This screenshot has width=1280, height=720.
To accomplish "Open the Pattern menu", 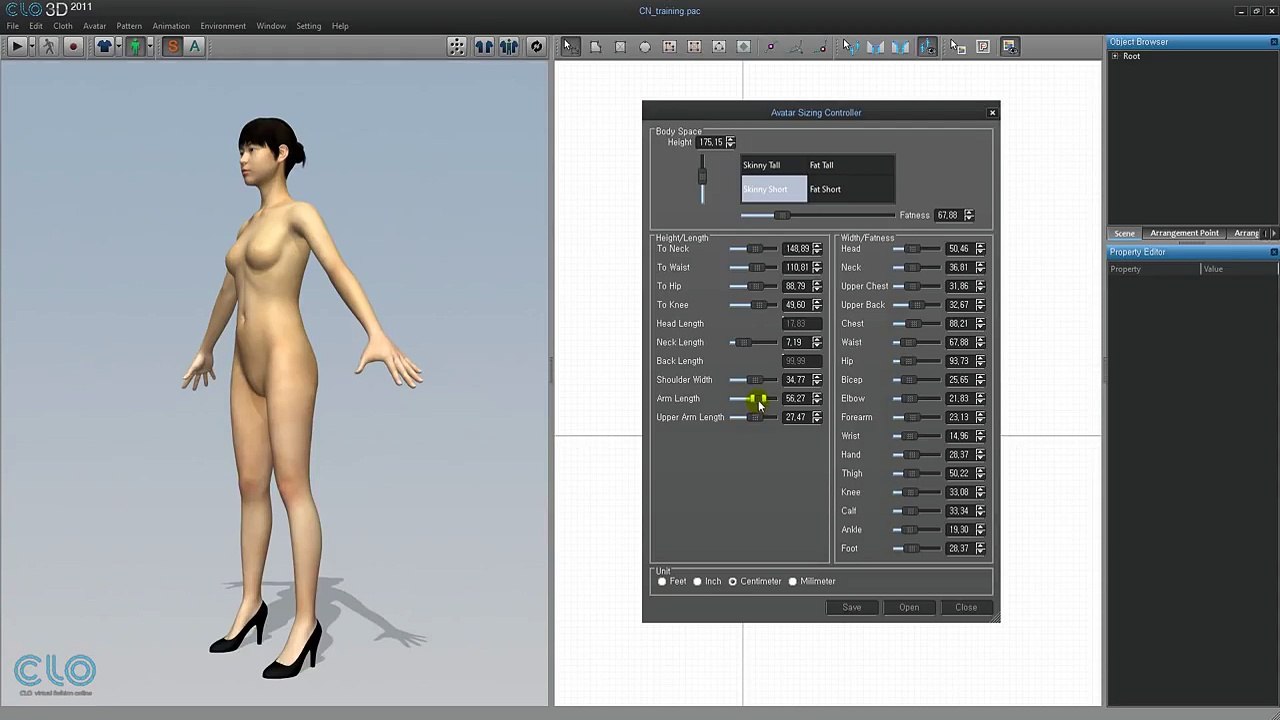I will click(129, 26).
